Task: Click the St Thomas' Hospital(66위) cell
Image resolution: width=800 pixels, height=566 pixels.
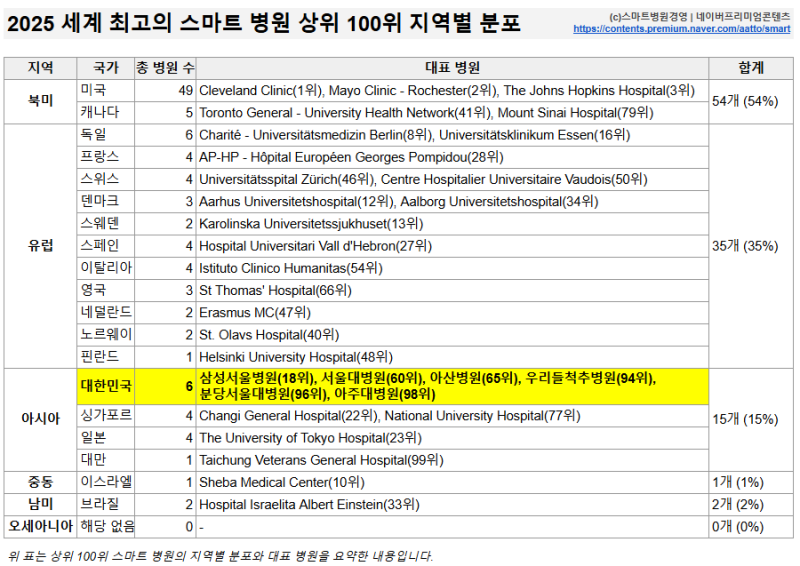Action: tap(452, 290)
